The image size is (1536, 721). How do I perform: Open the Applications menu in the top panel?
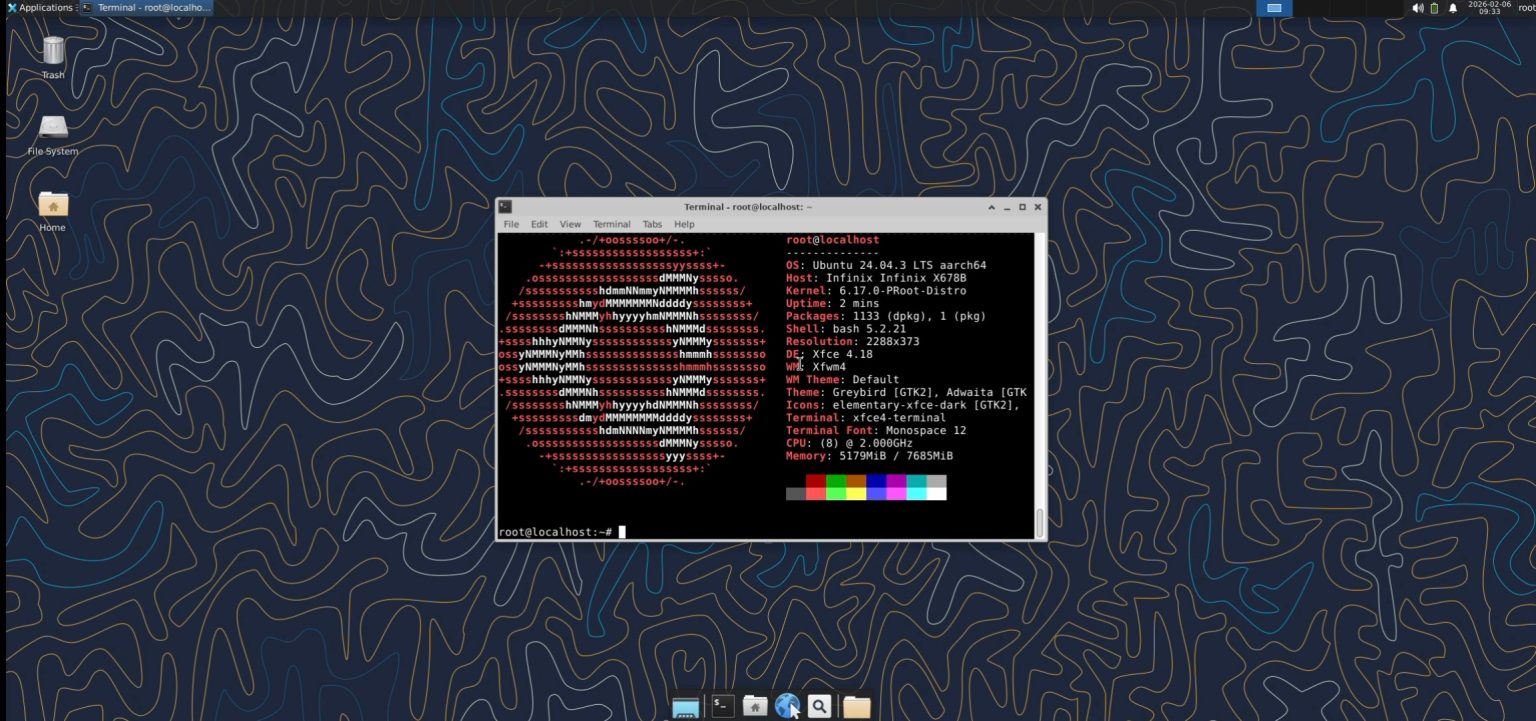[x=40, y=8]
